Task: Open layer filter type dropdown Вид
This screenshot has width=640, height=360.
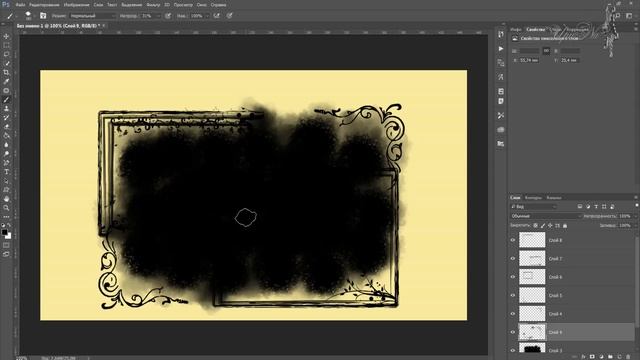Action: (x=533, y=207)
